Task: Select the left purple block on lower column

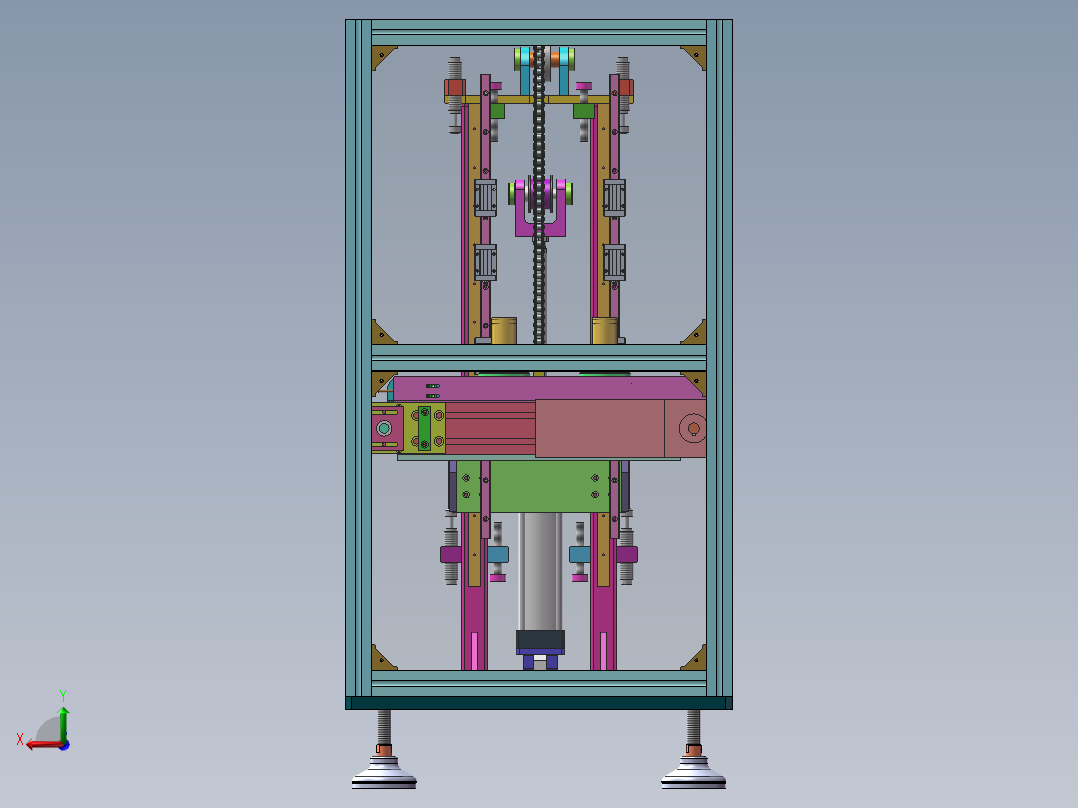Action: click(x=450, y=554)
